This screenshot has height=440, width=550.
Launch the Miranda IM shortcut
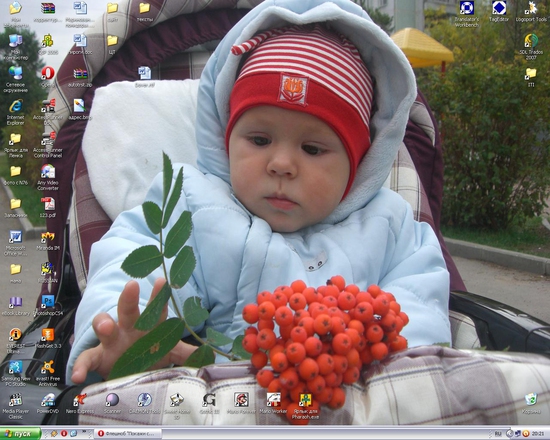(x=48, y=237)
